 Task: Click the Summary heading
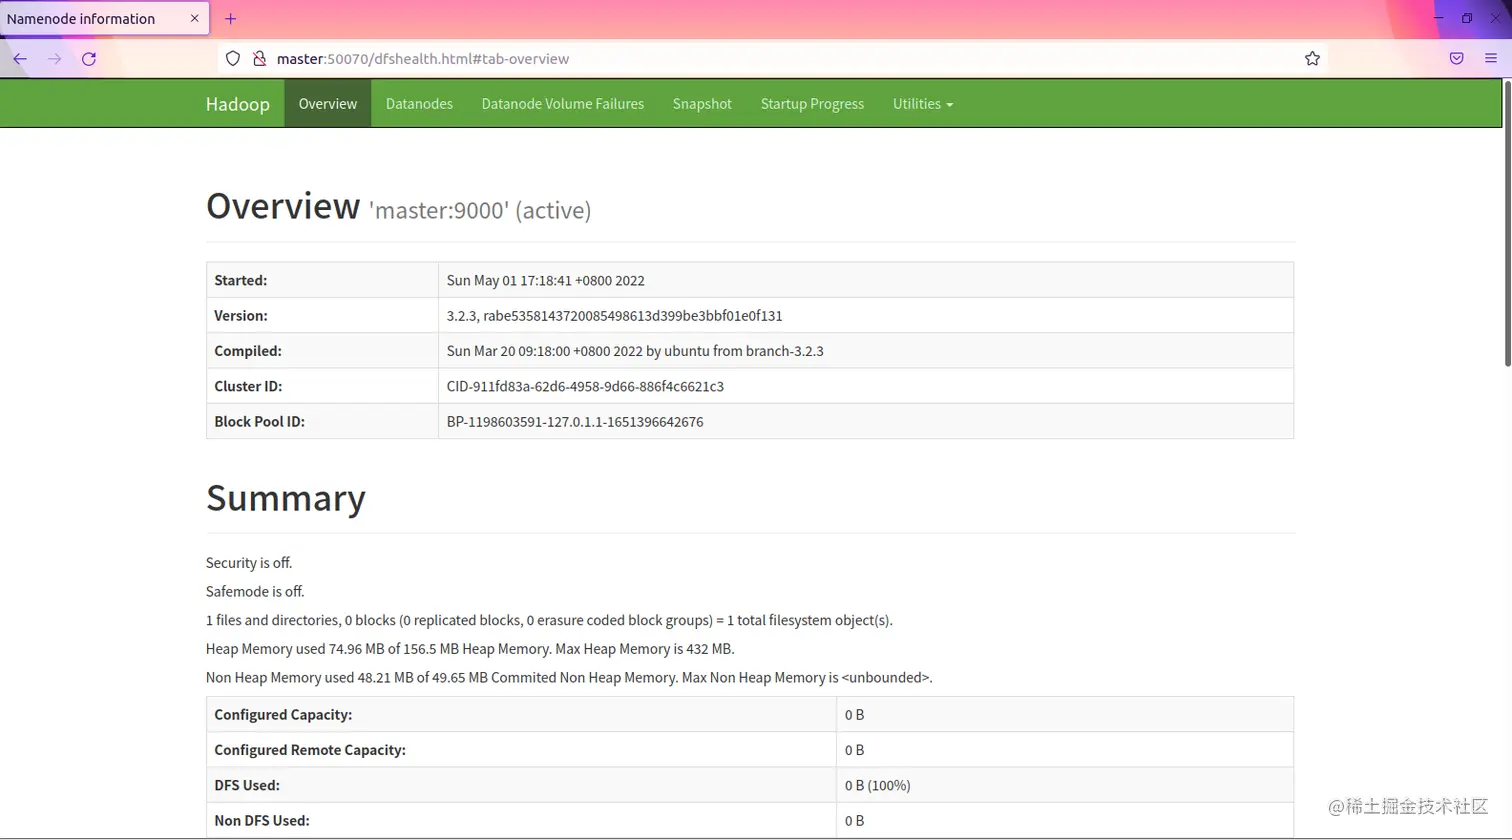click(x=286, y=498)
